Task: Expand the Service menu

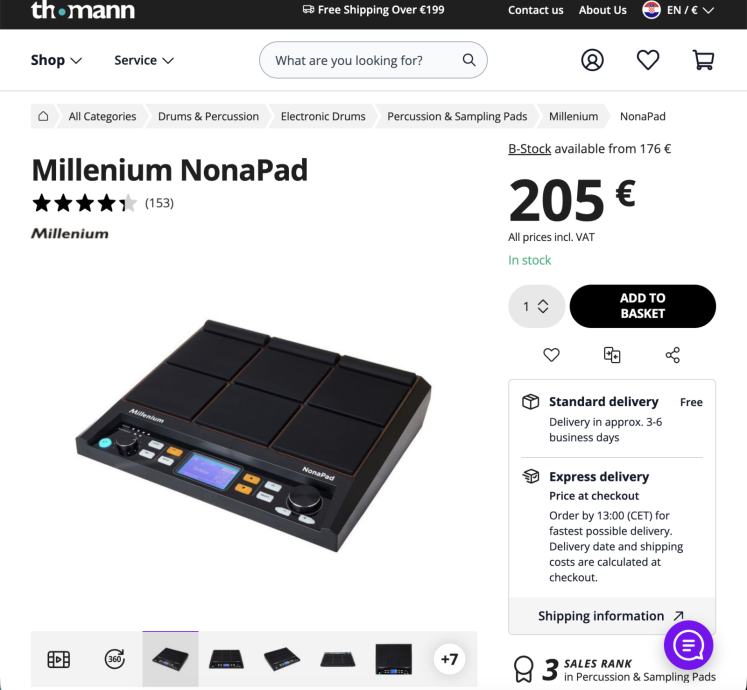Action: [x=144, y=60]
